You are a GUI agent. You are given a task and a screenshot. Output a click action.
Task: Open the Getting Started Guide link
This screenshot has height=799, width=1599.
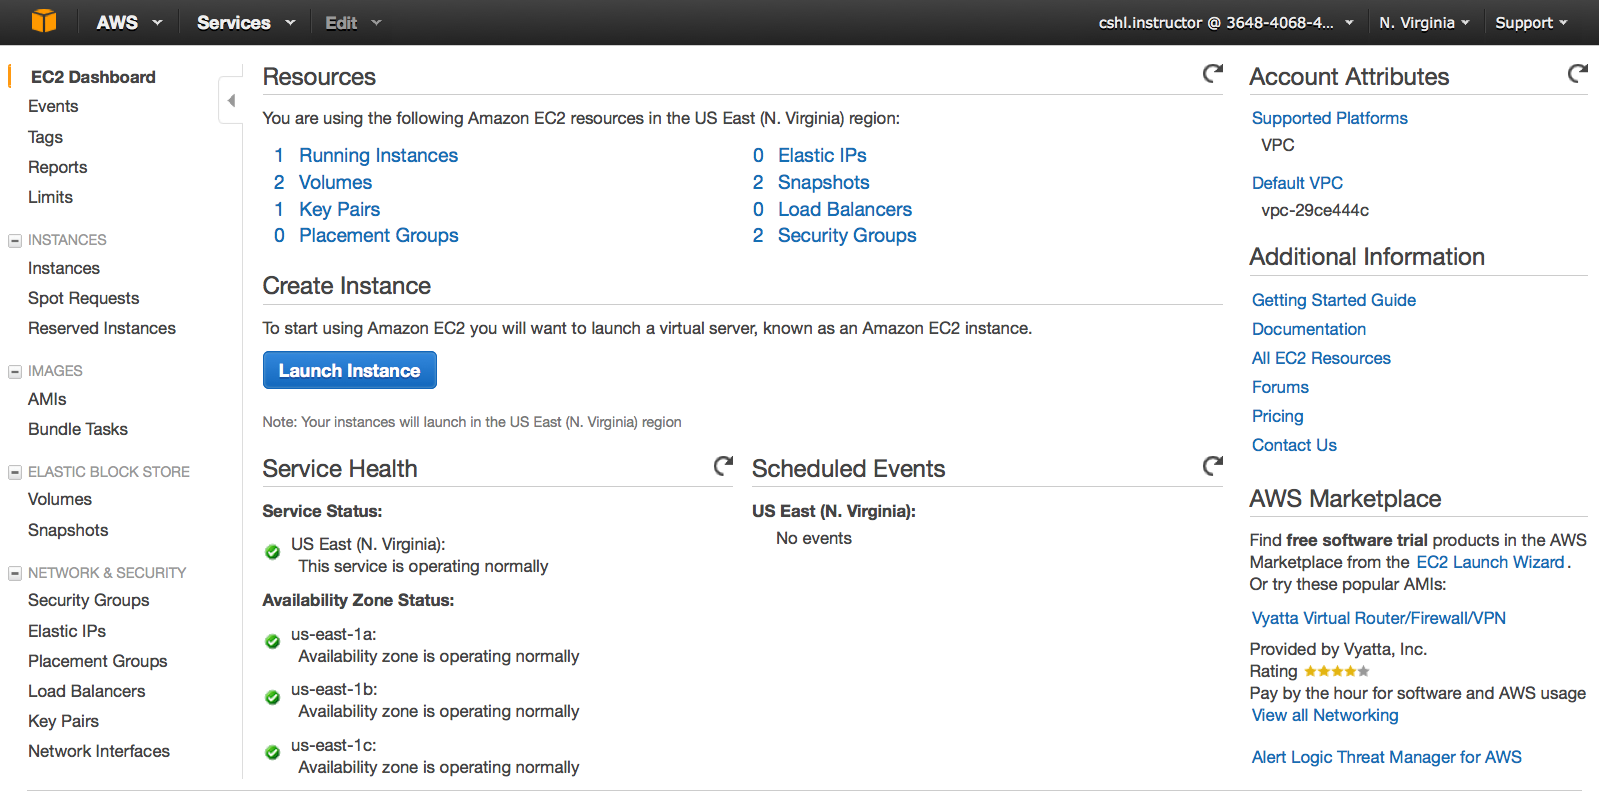point(1333,300)
